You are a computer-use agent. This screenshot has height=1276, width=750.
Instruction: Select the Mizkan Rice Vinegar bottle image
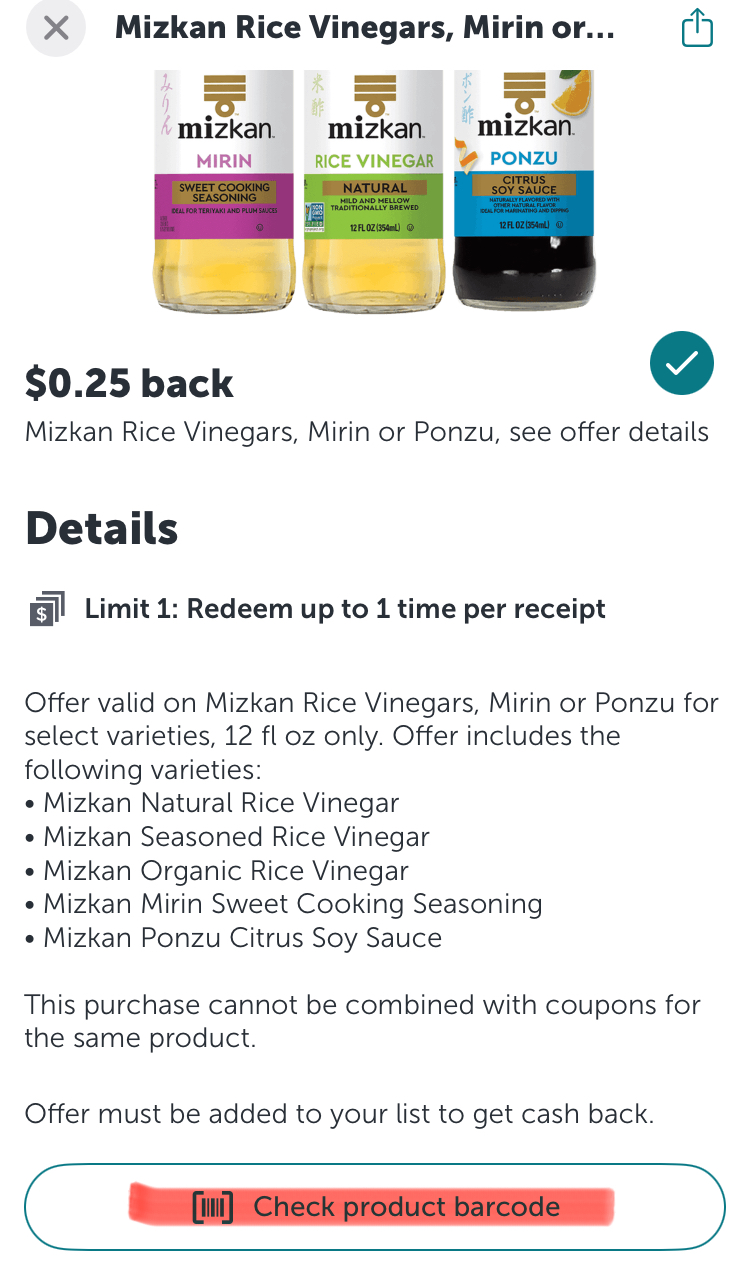(374, 190)
